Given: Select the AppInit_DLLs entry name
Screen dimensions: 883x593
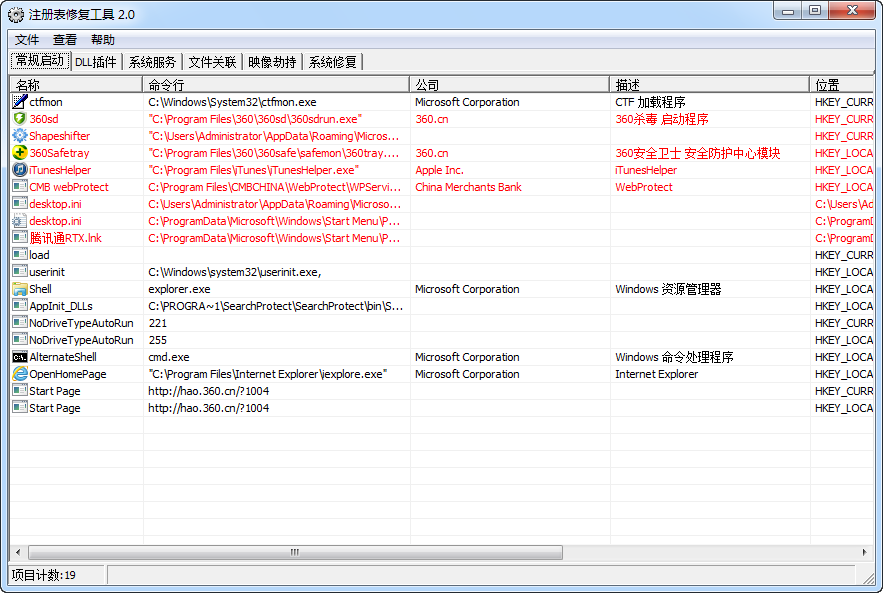Looking at the screenshot, I should click(61, 306).
